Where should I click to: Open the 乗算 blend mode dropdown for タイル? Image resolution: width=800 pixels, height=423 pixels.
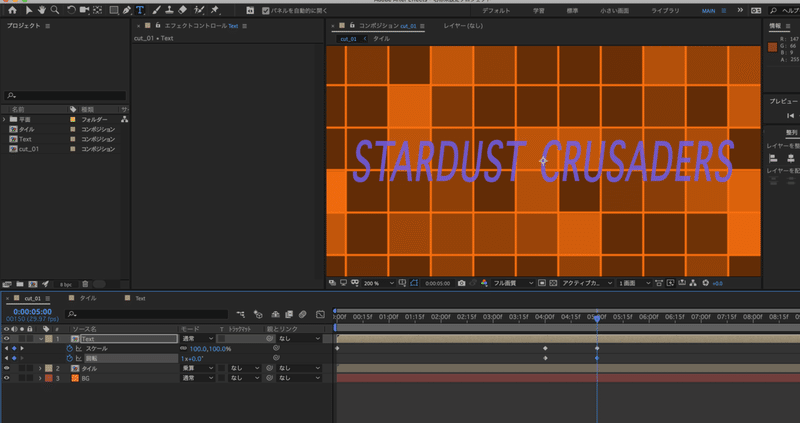(x=198, y=368)
